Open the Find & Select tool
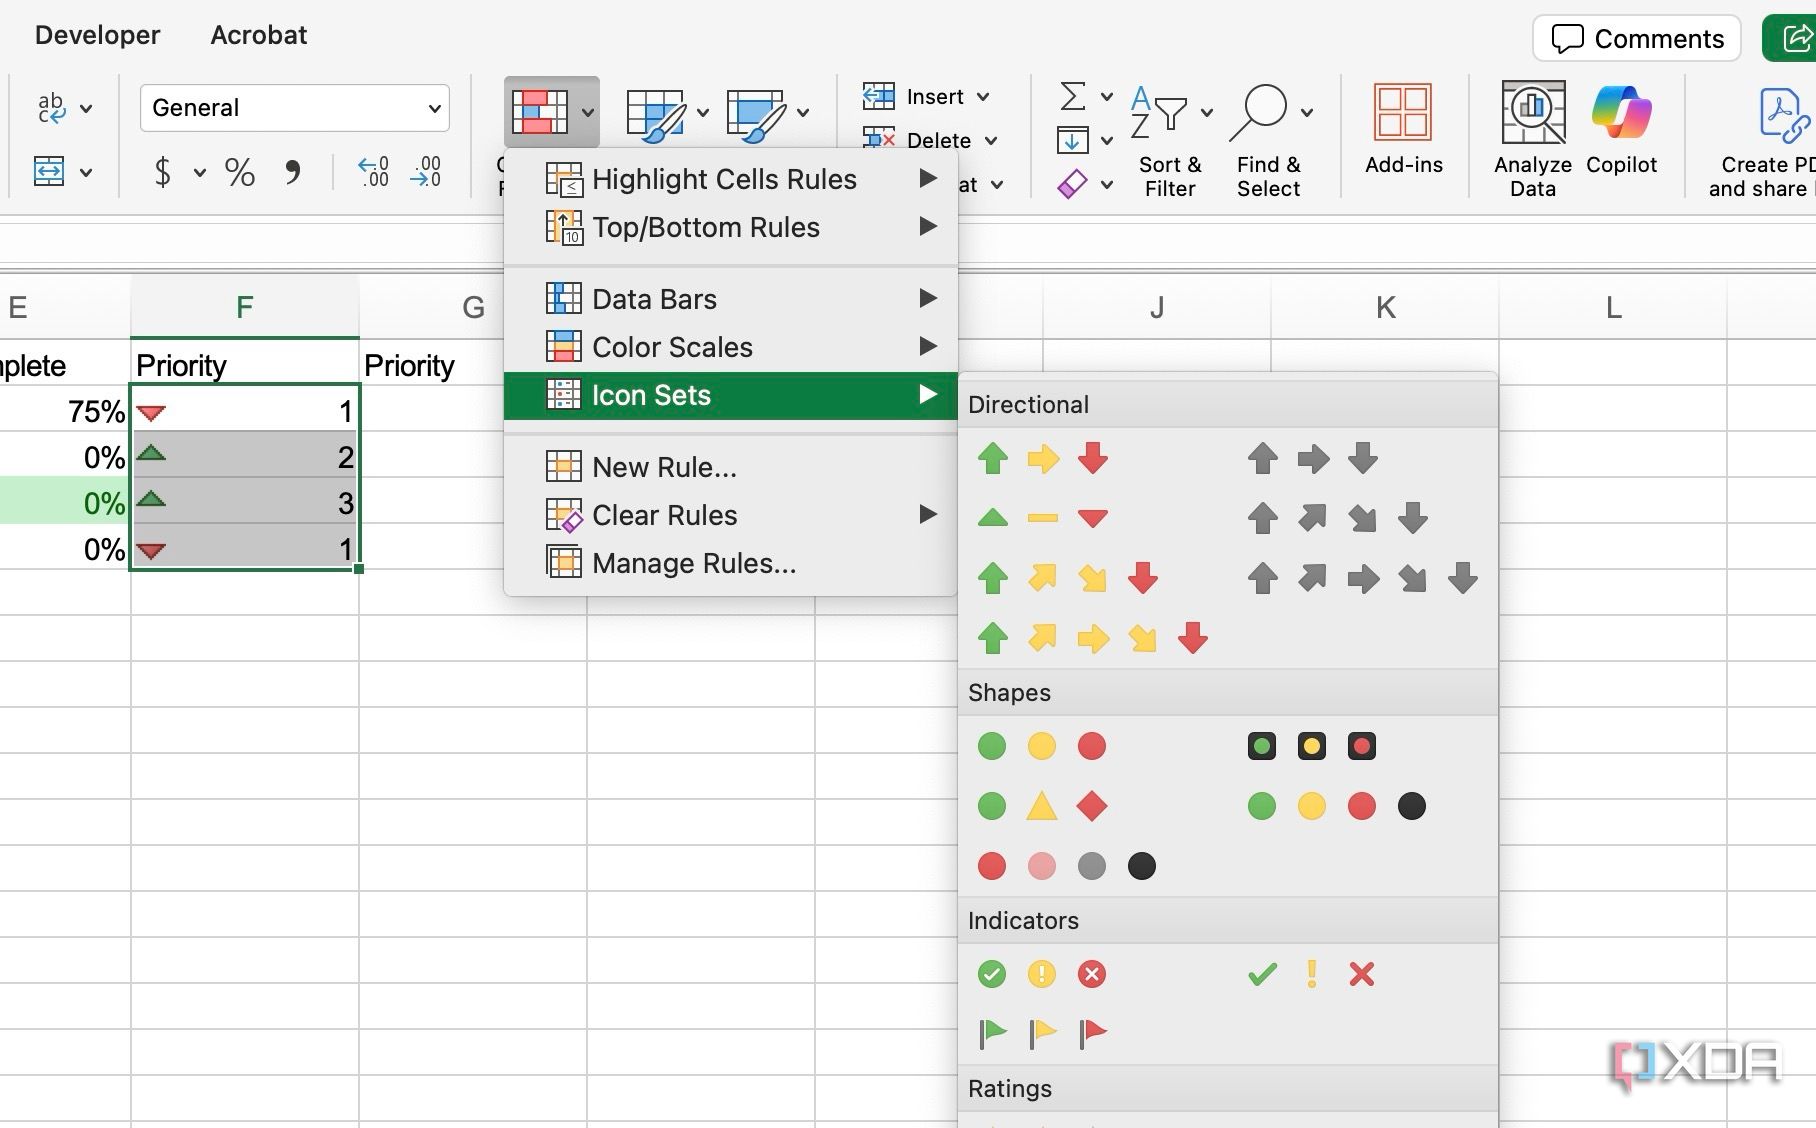Viewport: 1816px width, 1128px height. pyautogui.click(x=1269, y=140)
